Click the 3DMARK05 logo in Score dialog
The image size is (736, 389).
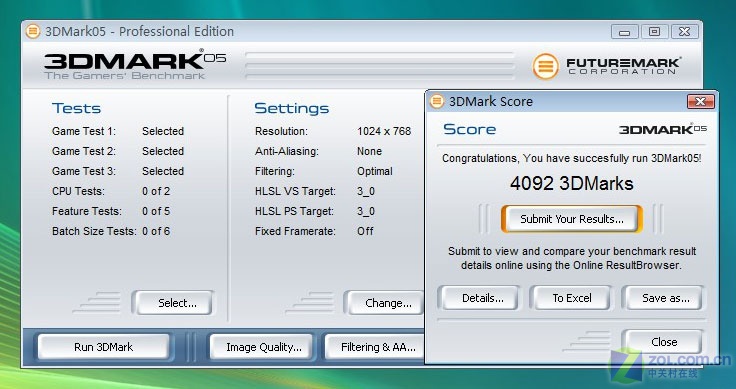663,129
